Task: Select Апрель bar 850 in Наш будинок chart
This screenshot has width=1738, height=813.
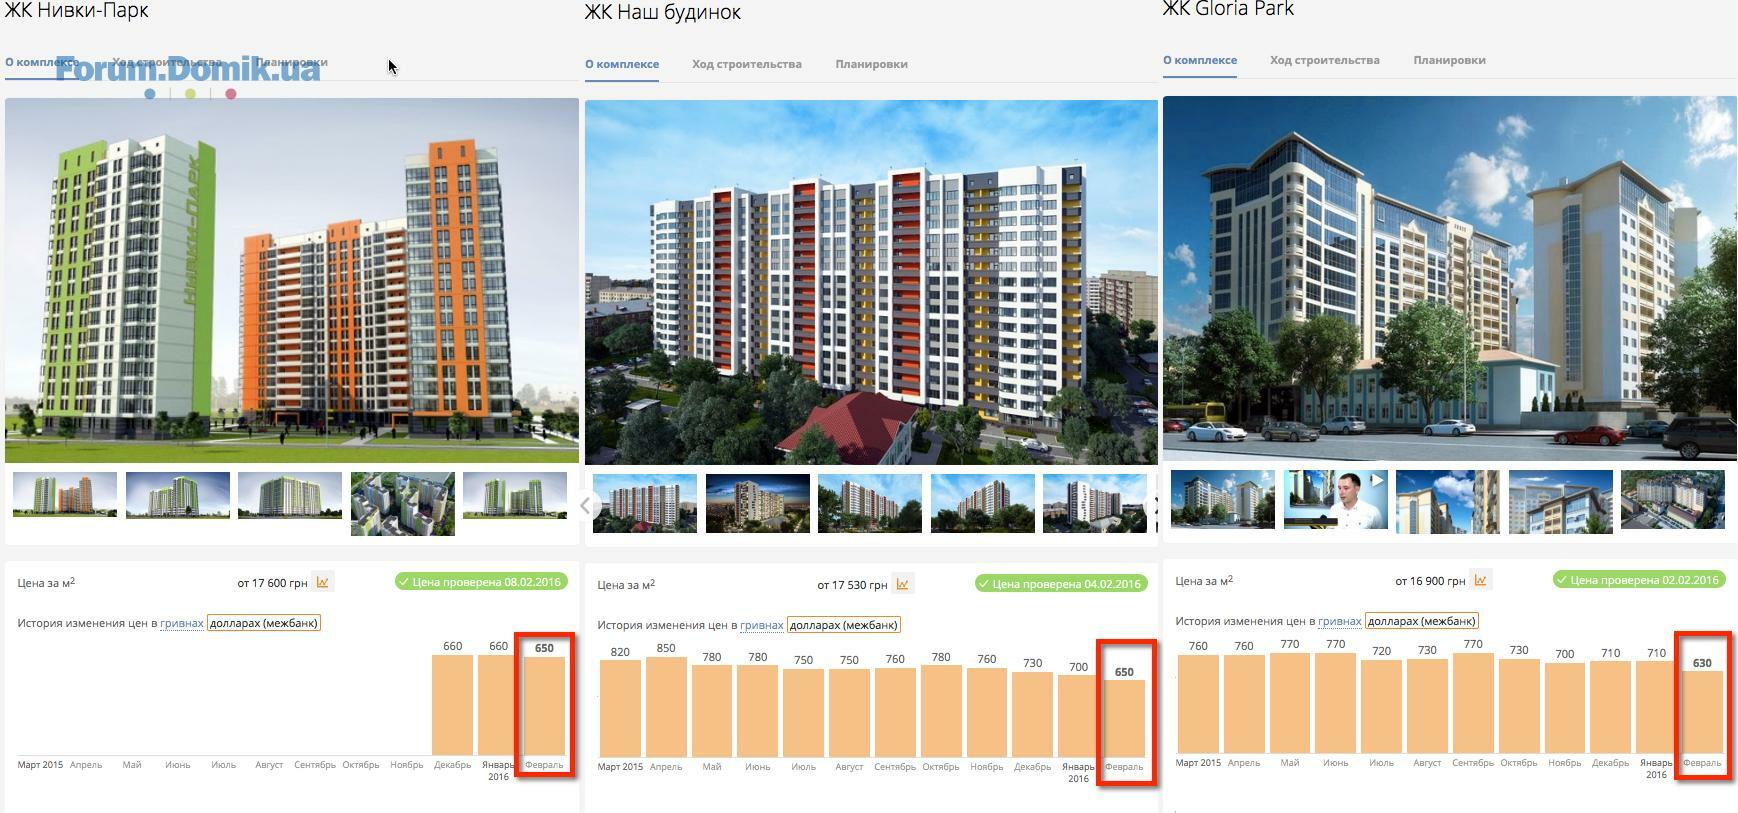Action: 666,707
